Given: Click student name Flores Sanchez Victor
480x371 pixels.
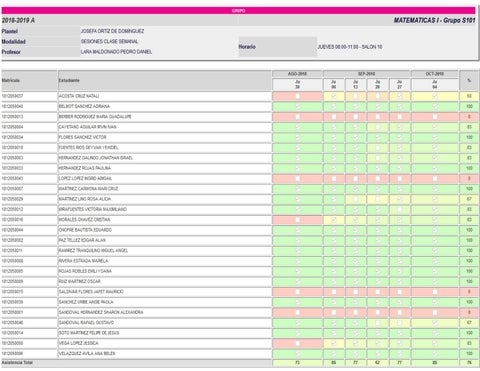Looking at the screenshot, I should point(82,137).
